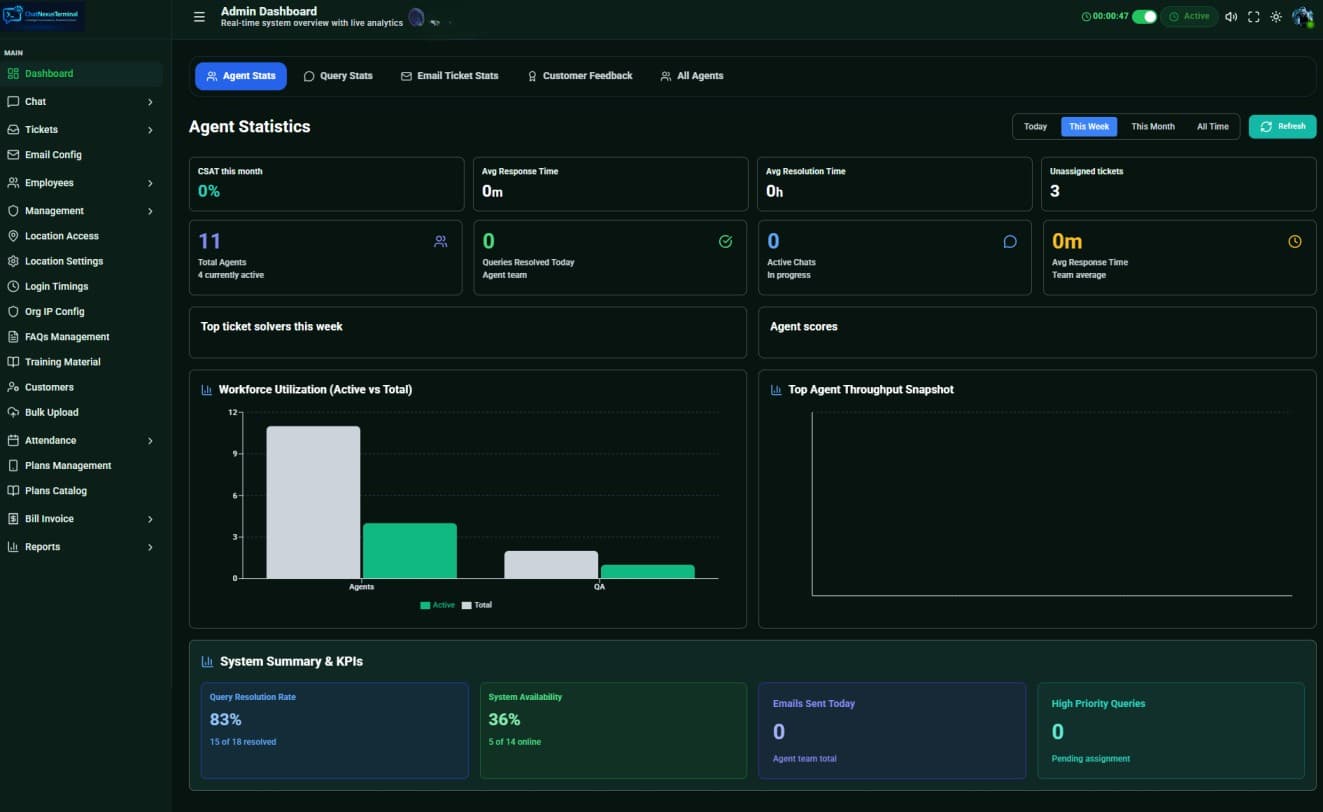Click the Bill Invoice icon
Screen dimensions: 1323x812
coord(14,519)
